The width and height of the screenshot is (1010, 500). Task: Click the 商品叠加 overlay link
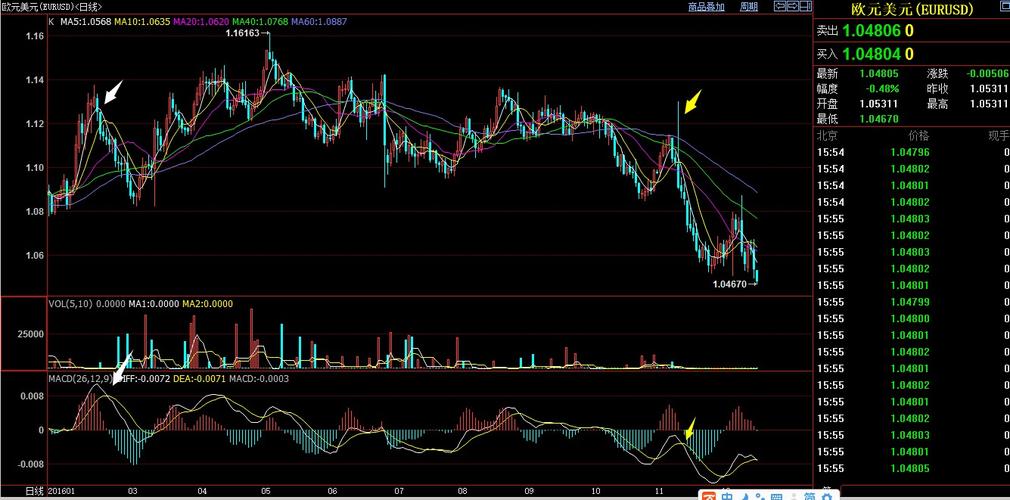(x=706, y=6)
